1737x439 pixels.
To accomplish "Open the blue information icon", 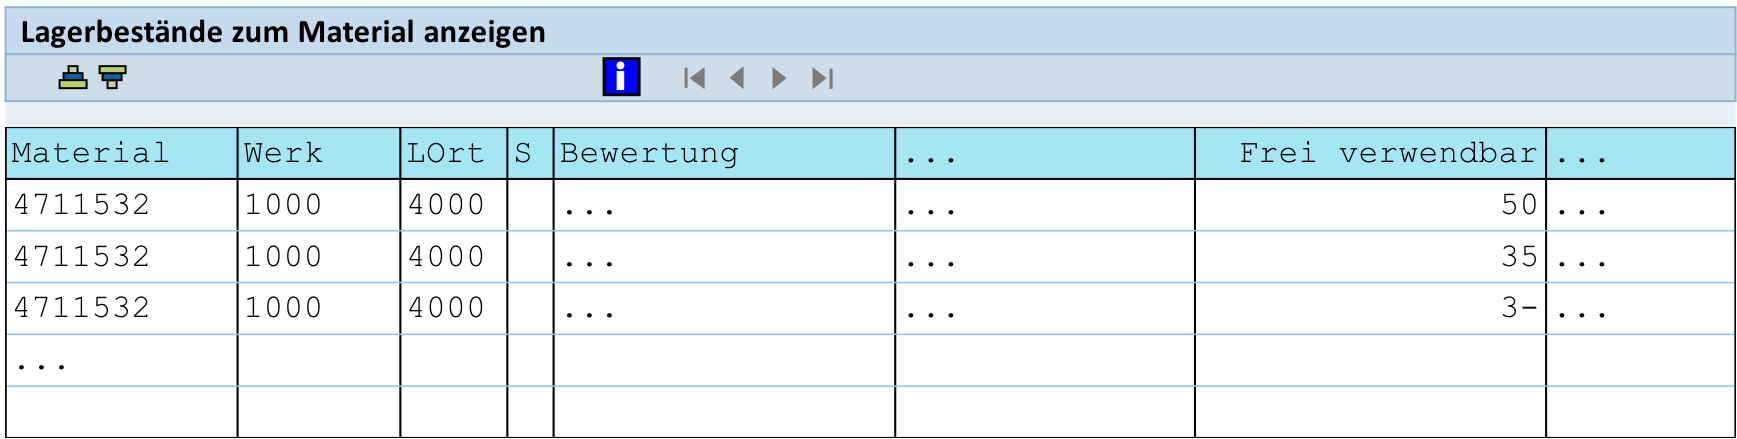I will click(x=621, y=77).
